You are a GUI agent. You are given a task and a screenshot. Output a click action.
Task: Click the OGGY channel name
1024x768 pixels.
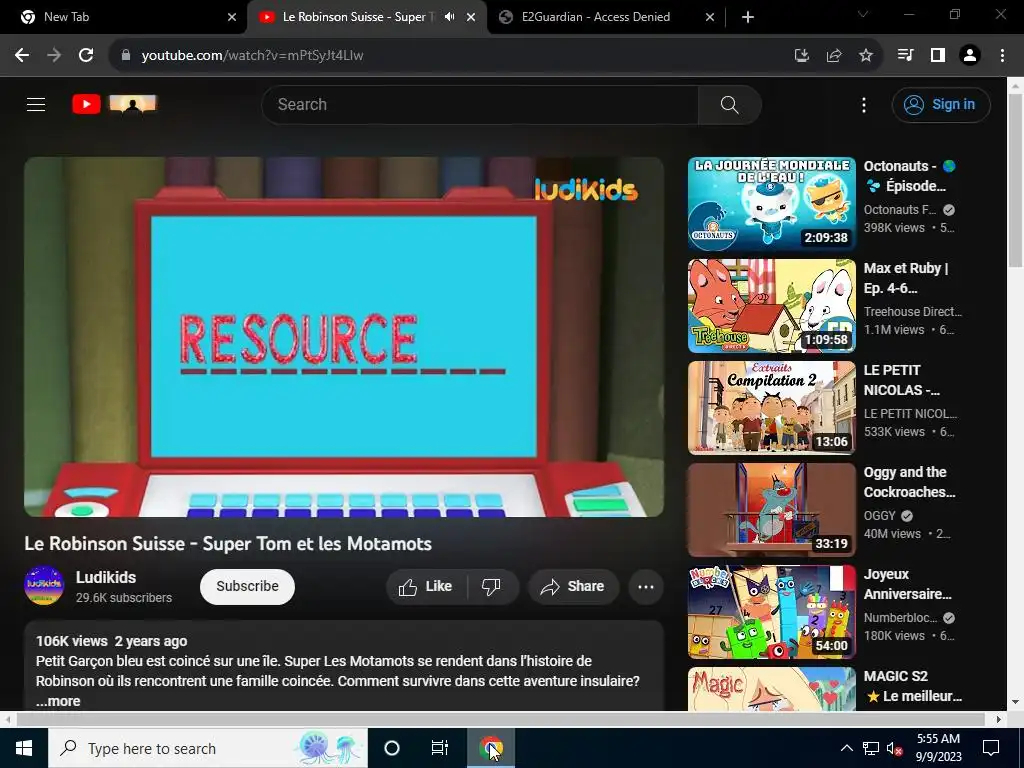click(x=879, y=515)
